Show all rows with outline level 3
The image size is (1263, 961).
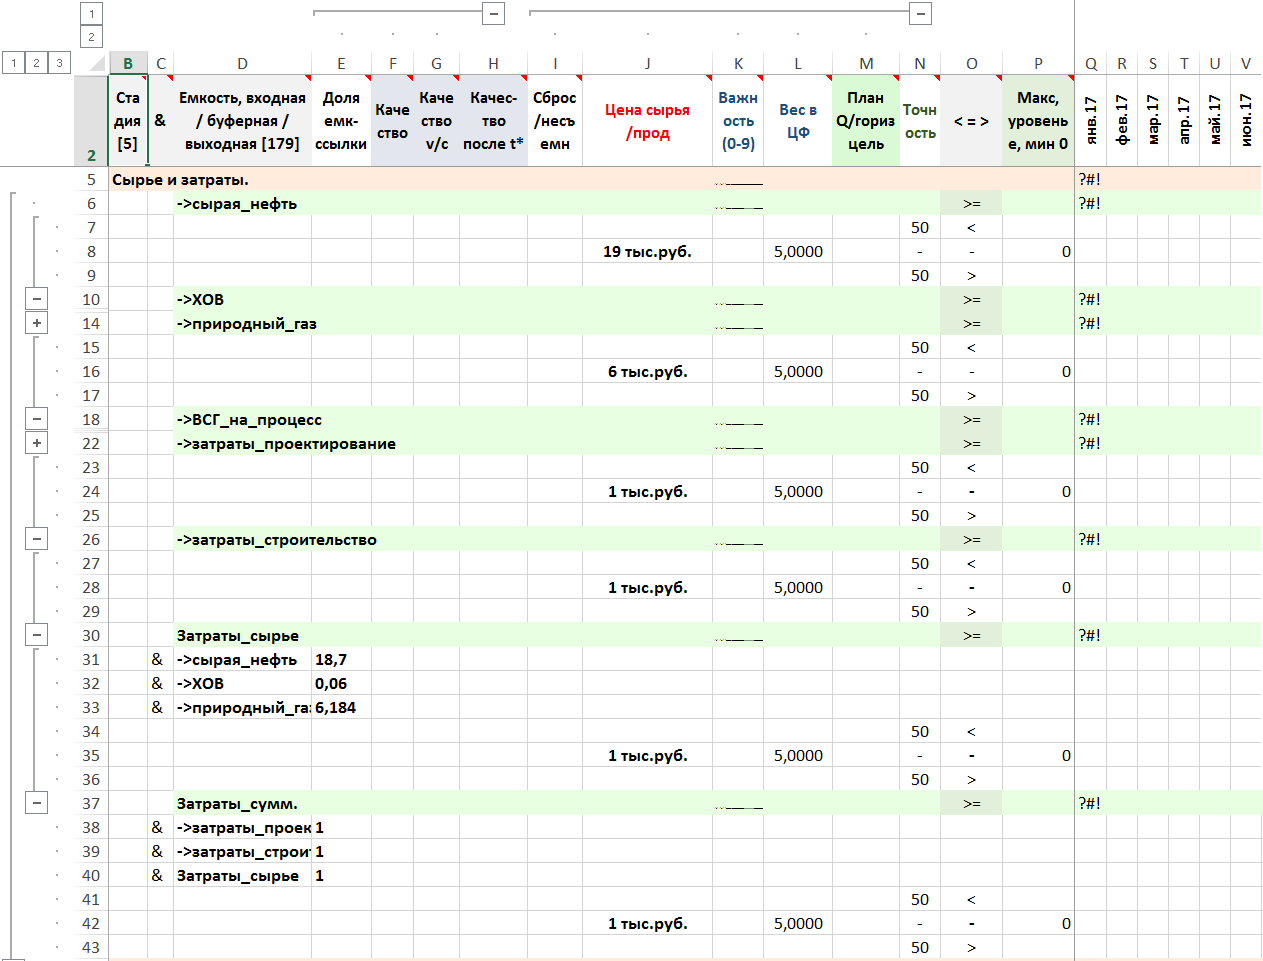pos(59,63)
